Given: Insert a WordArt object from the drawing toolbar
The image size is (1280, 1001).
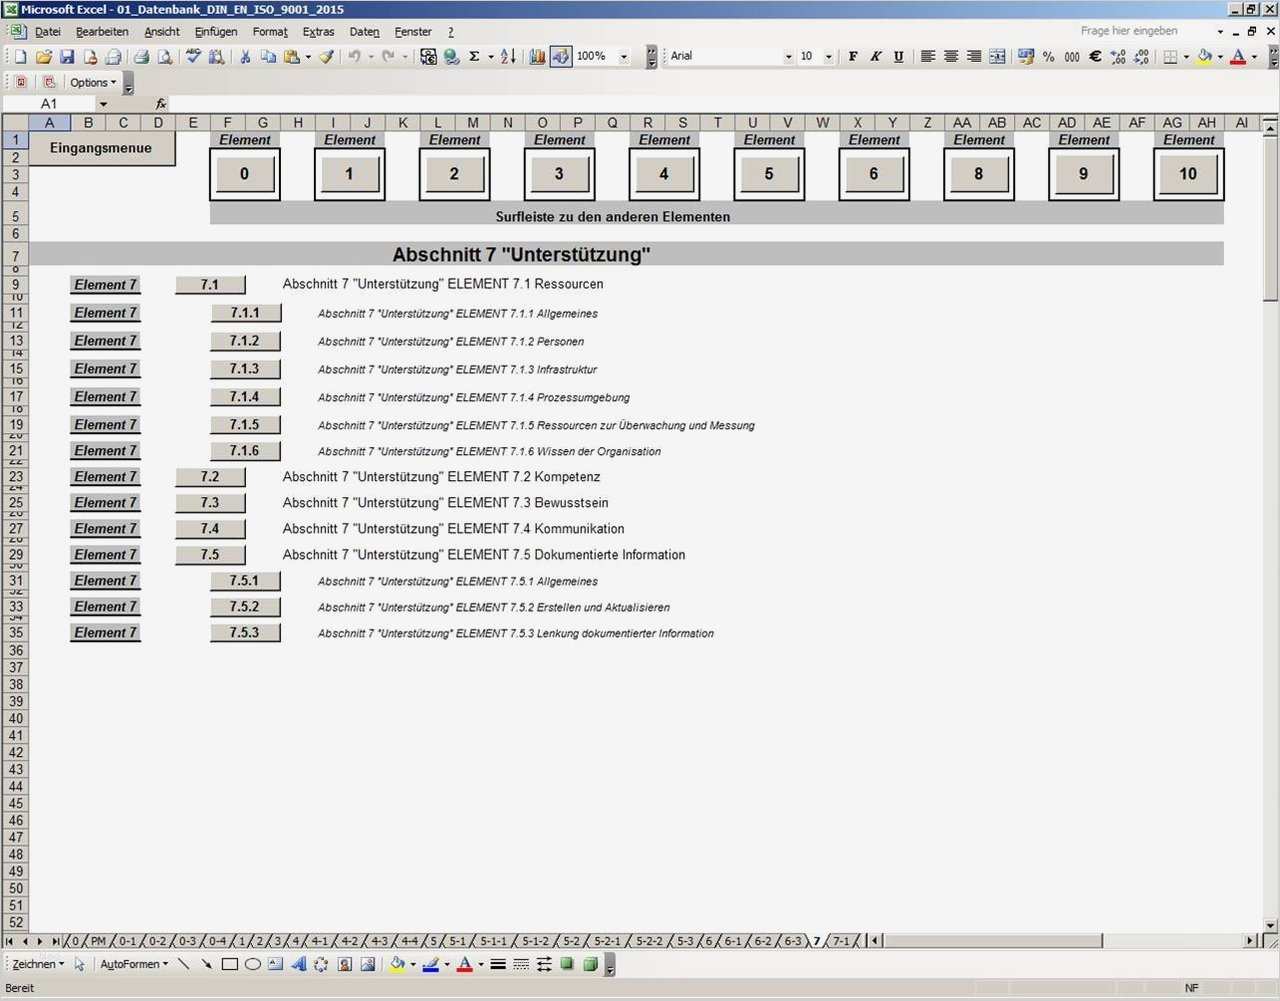Looking at the screenshot, I should 299,964.
